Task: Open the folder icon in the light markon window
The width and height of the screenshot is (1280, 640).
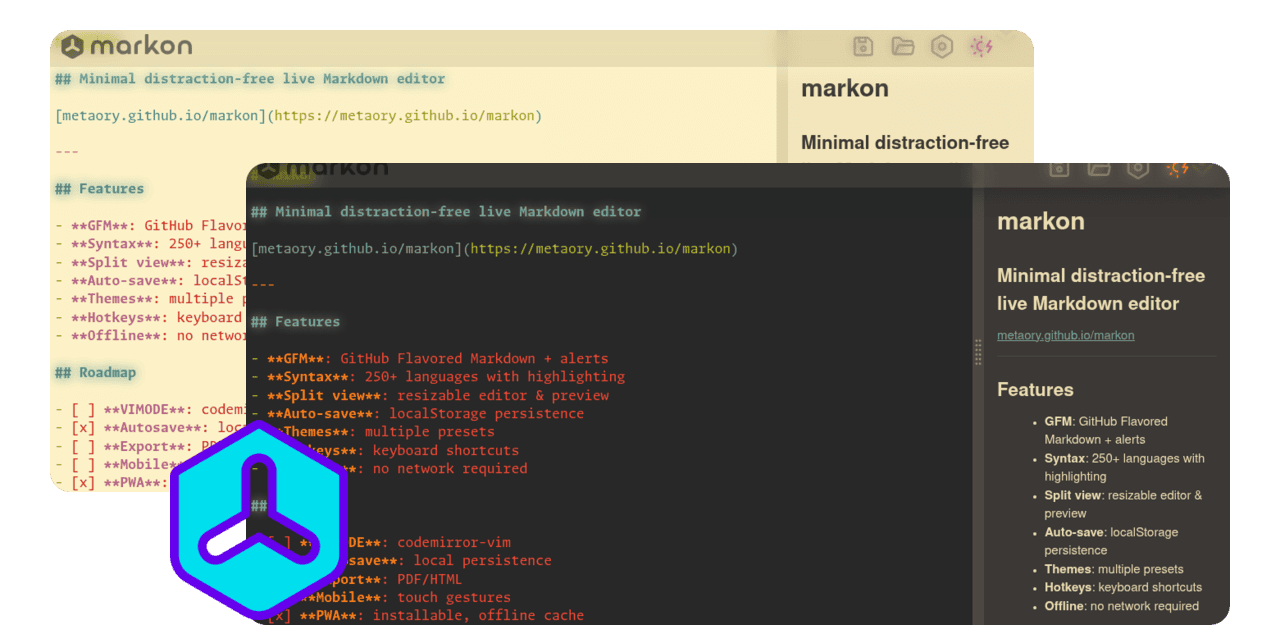Action: tap(903, 46)
